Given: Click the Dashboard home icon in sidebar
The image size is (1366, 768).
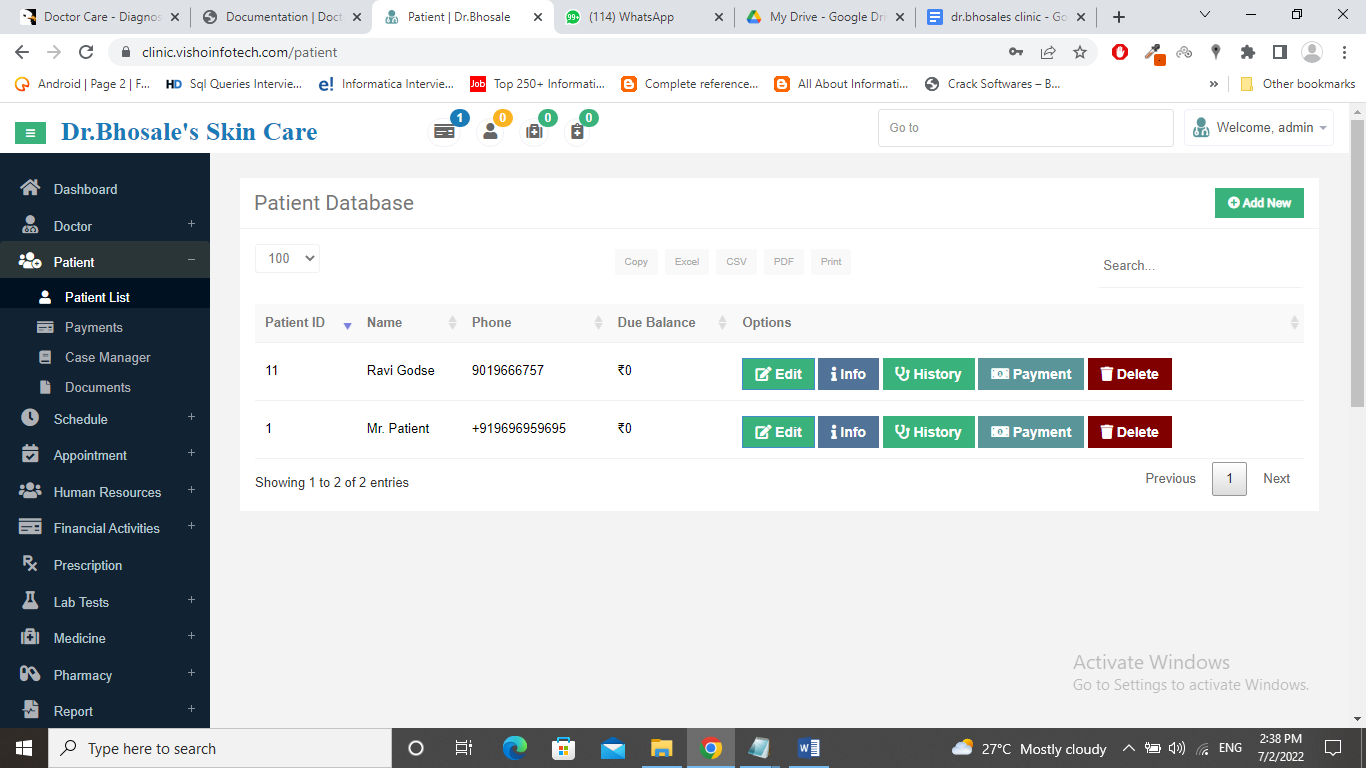Looking at the screenshot, I should point(30,189).
